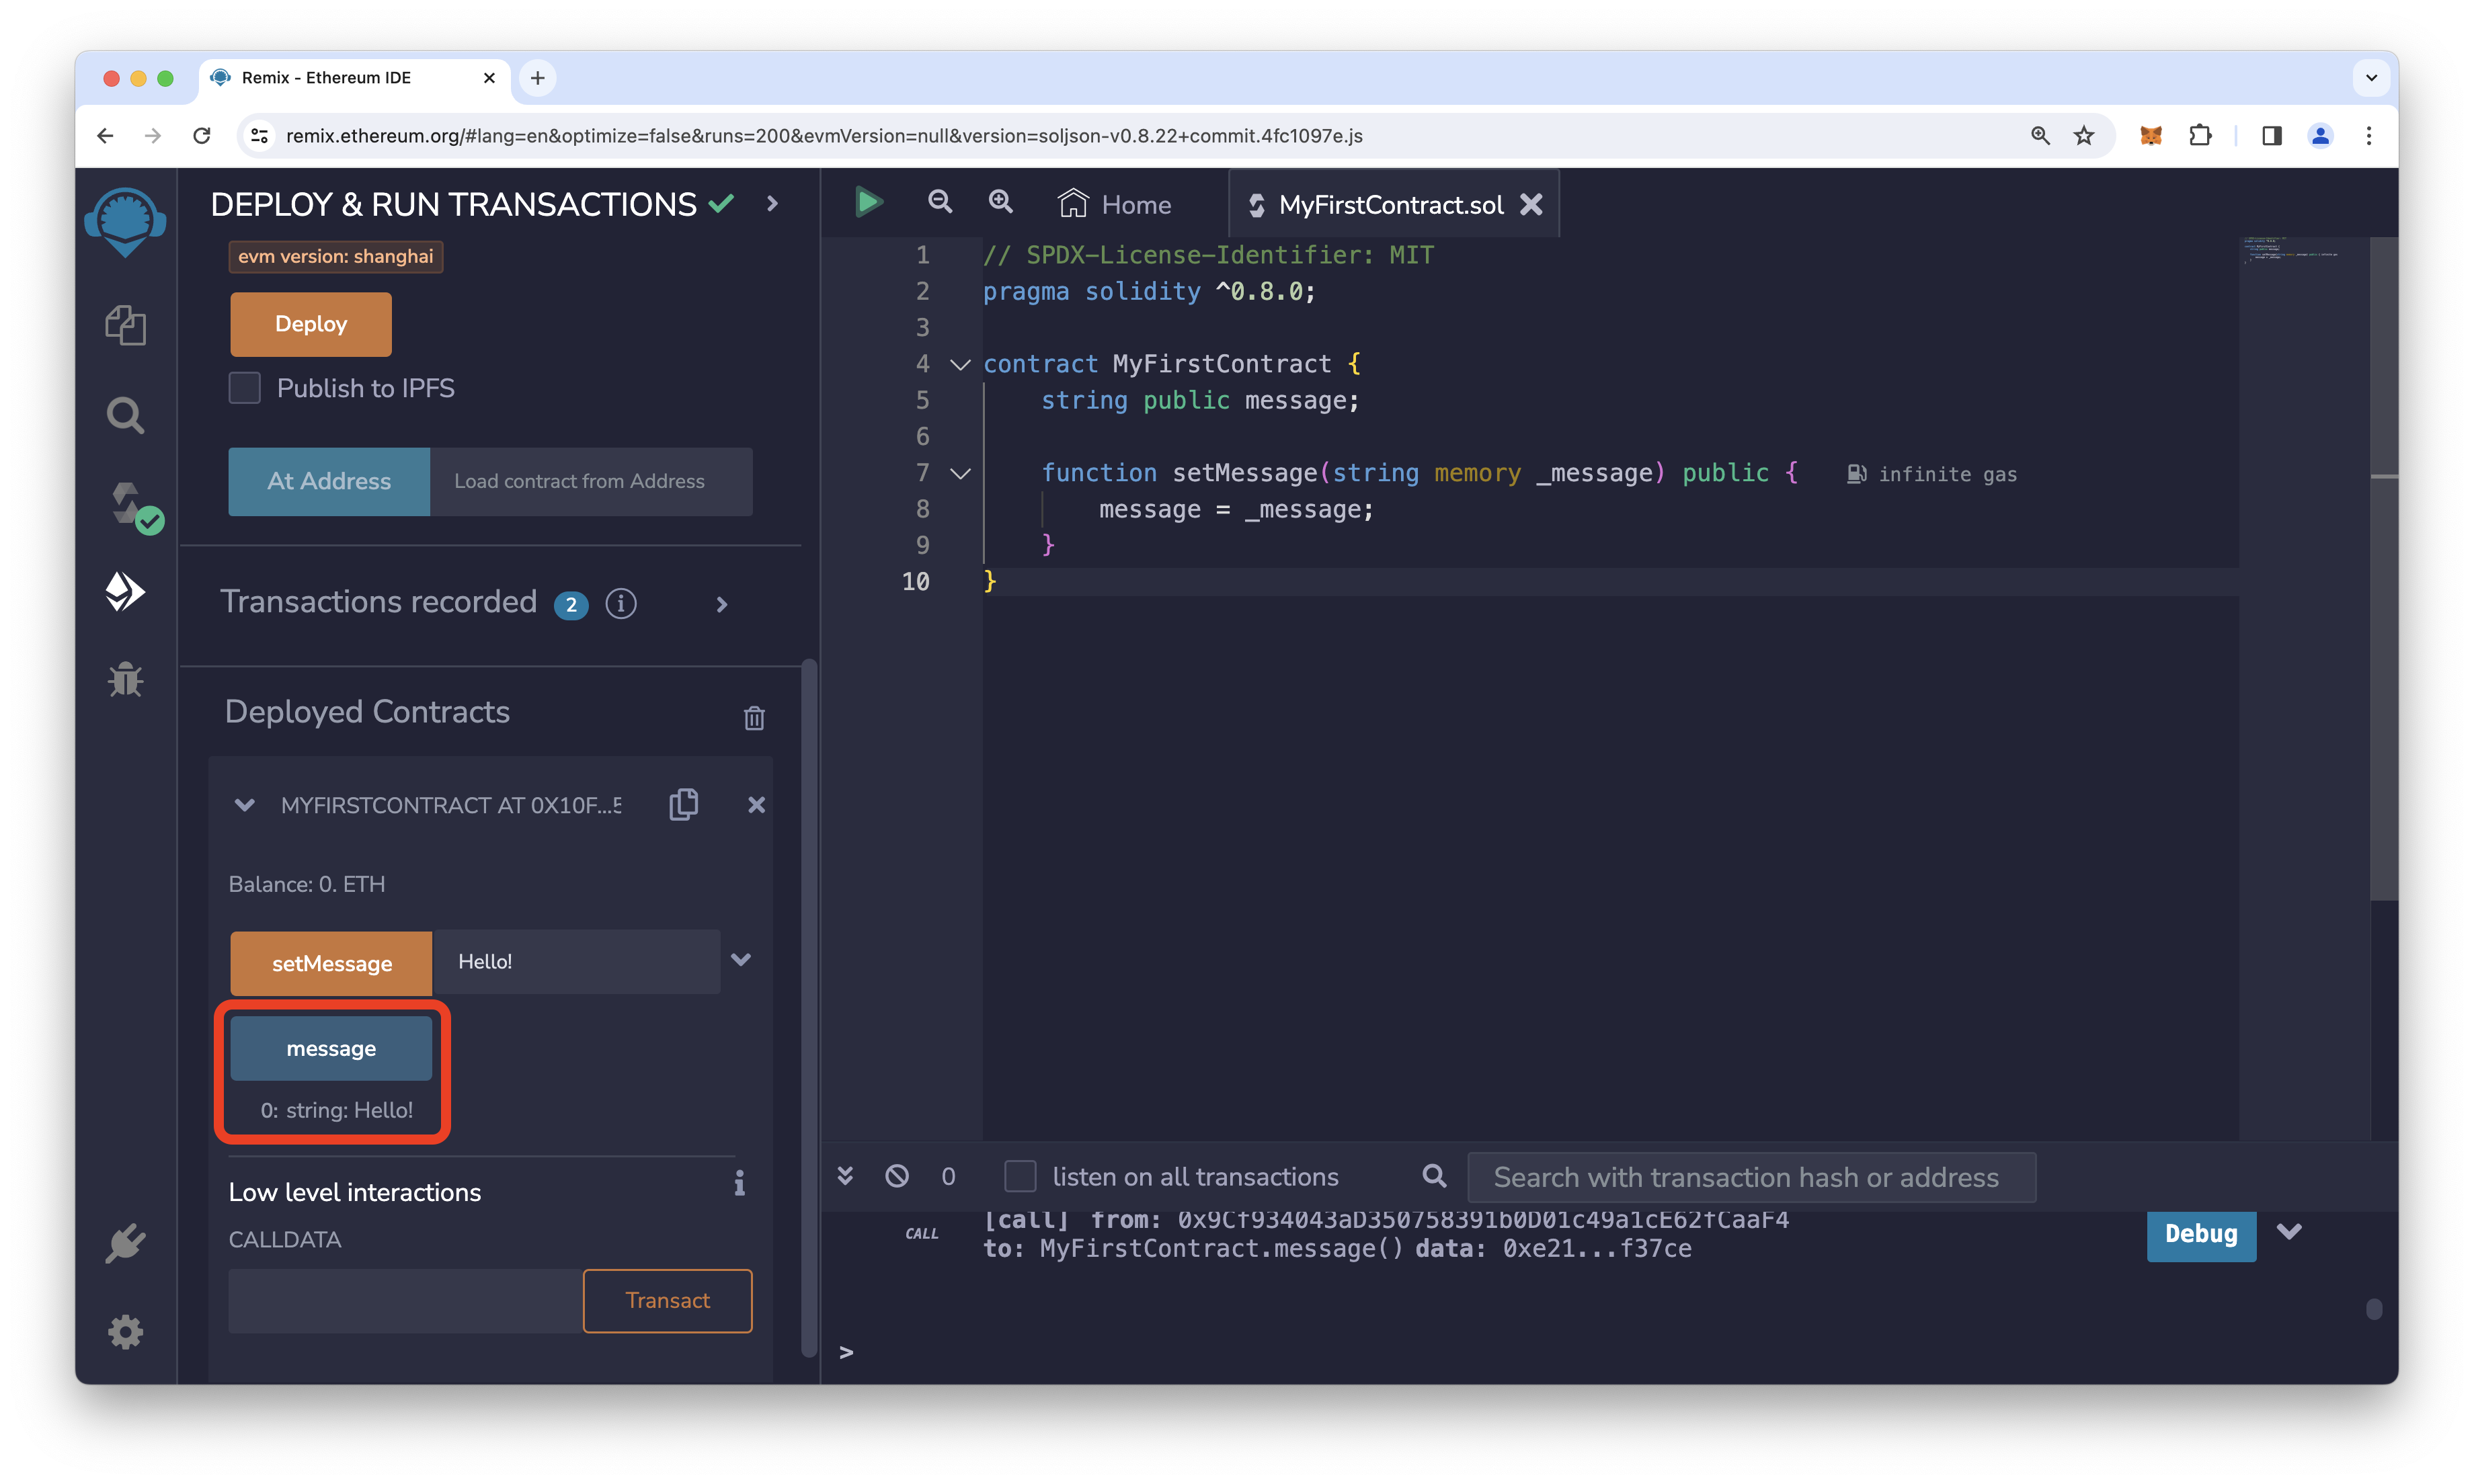Expand setMessage parameter dropdown arrow
Viewport: 2474px width, 1484px height.
[x=741, y=960]
